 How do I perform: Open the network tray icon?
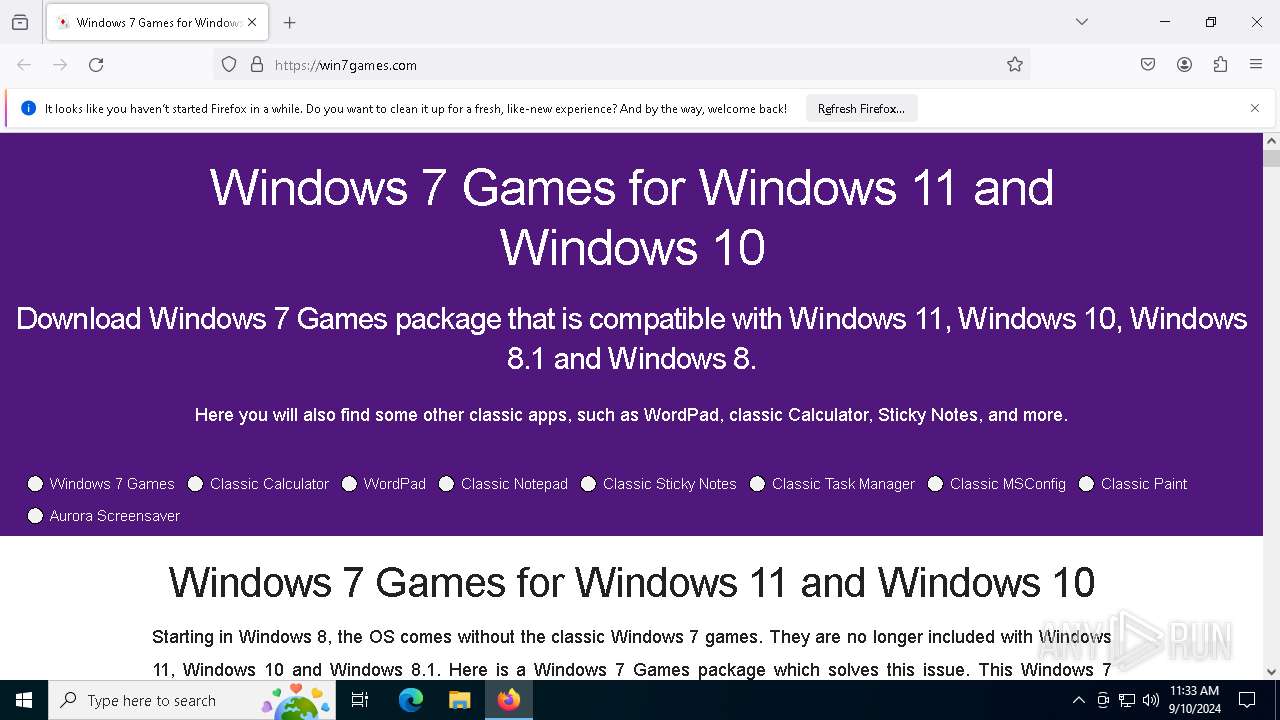[1127, 700]
